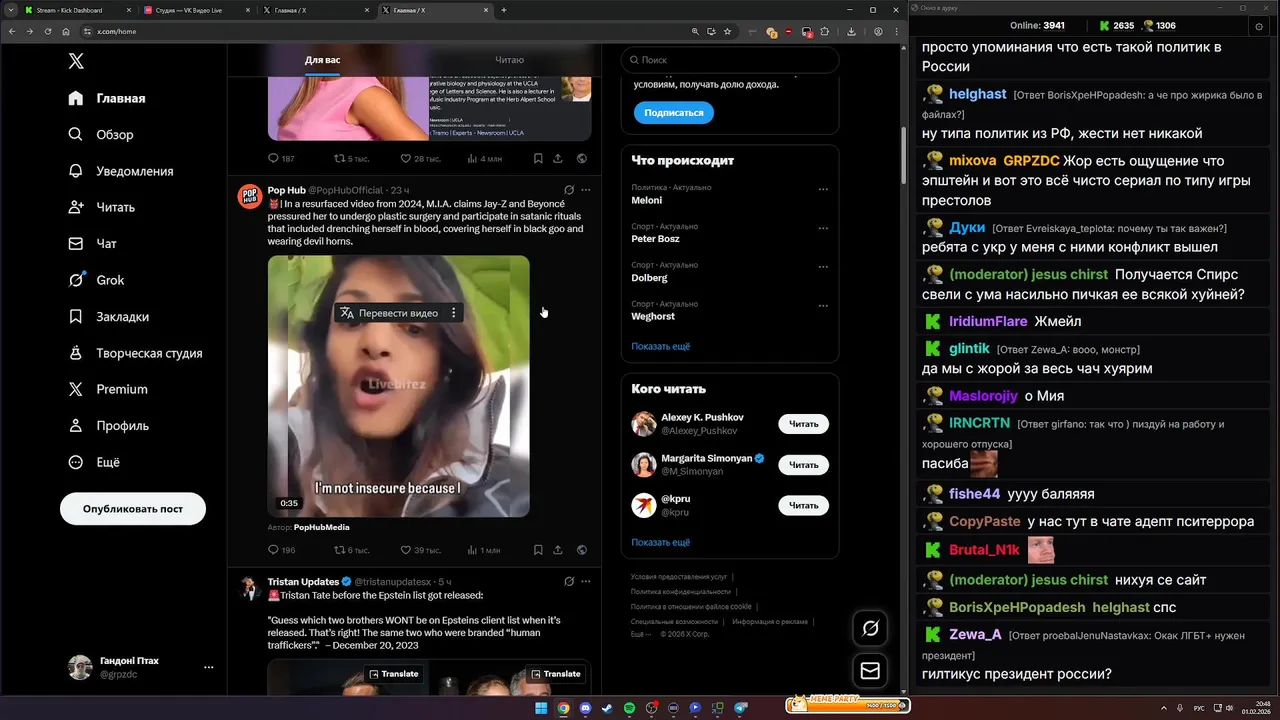Open Discord from taskbar
Image resolution: width=1280 pixels, height=720 pixels.
click(x=585, y=708)
